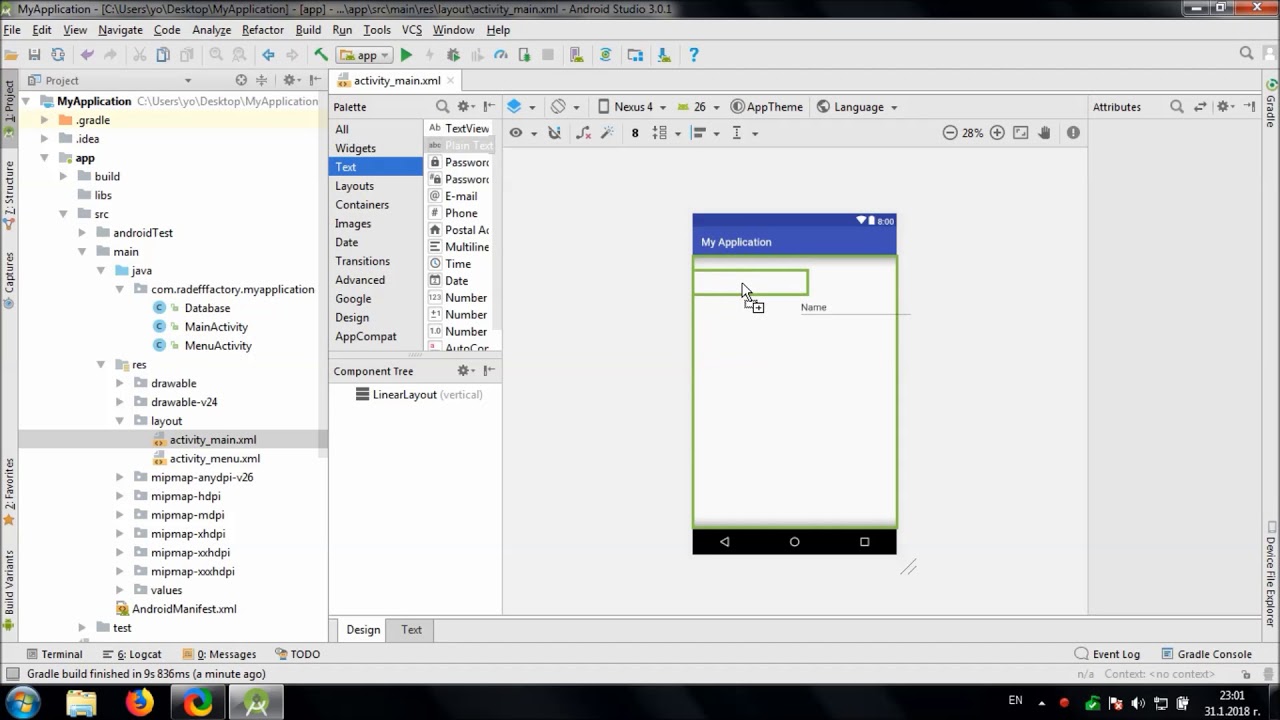The image size is (1280, 720).
Task: Open the Refactor menu
Action: 262,30
